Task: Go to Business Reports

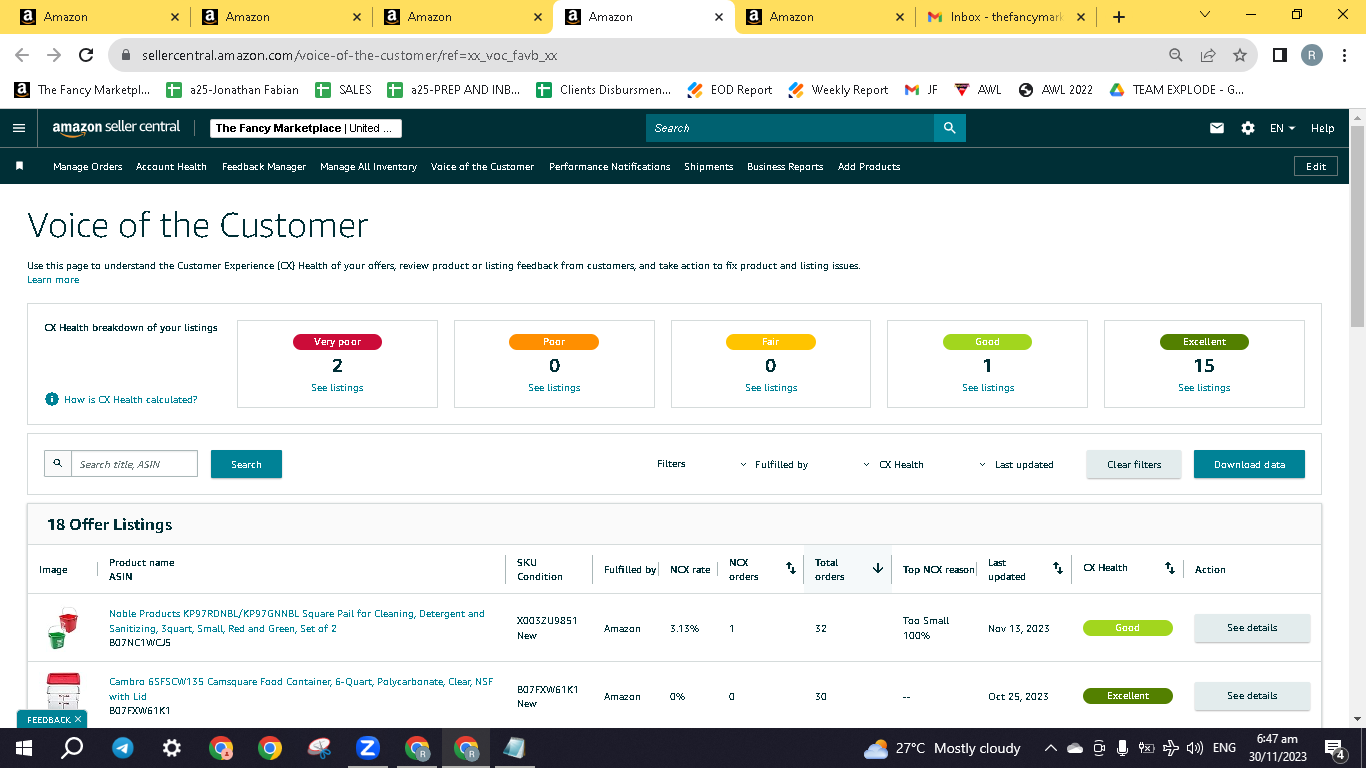Action: (x=785, y=167)
